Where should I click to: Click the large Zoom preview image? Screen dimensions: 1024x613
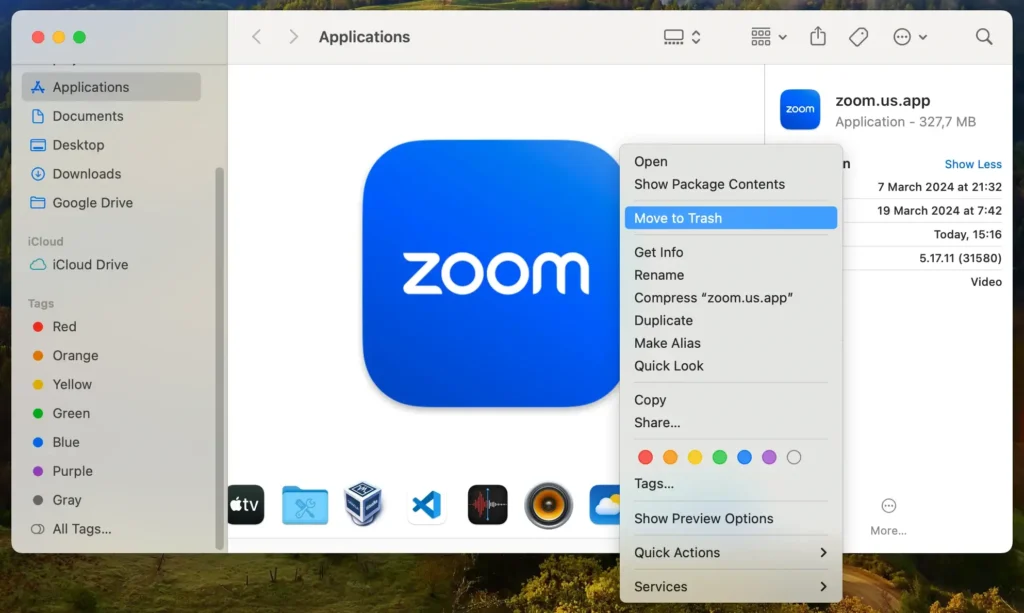click(x=491, y=274)
